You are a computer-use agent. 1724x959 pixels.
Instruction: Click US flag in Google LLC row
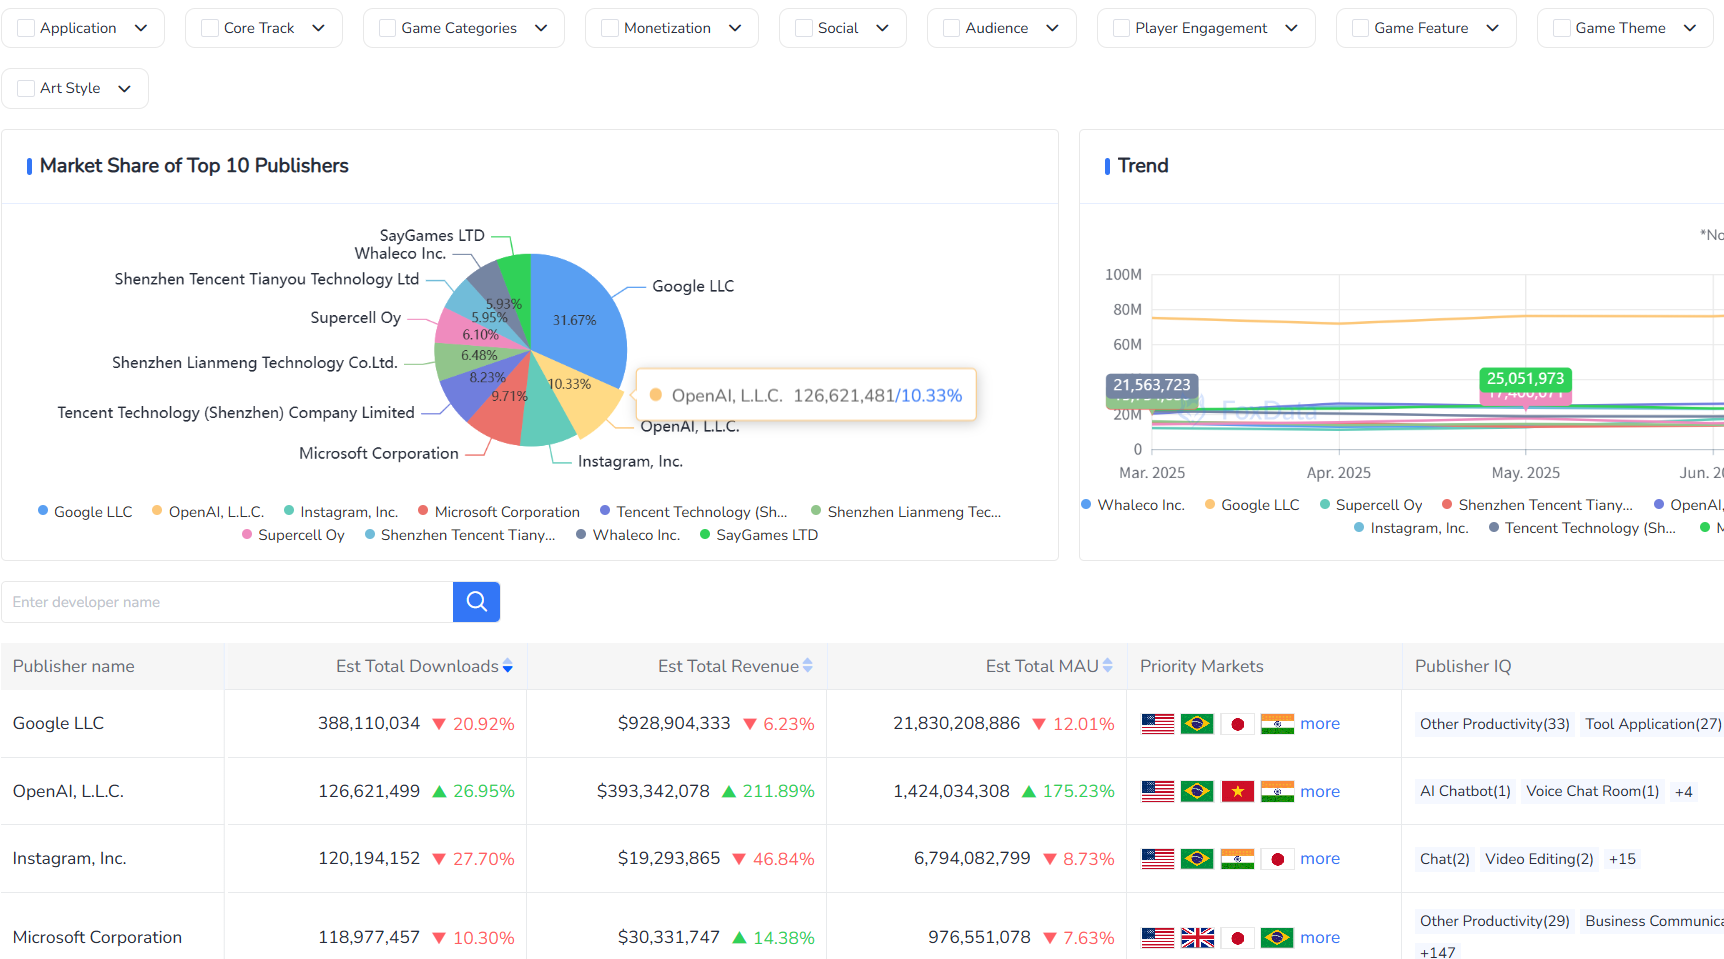point(1158,724)
